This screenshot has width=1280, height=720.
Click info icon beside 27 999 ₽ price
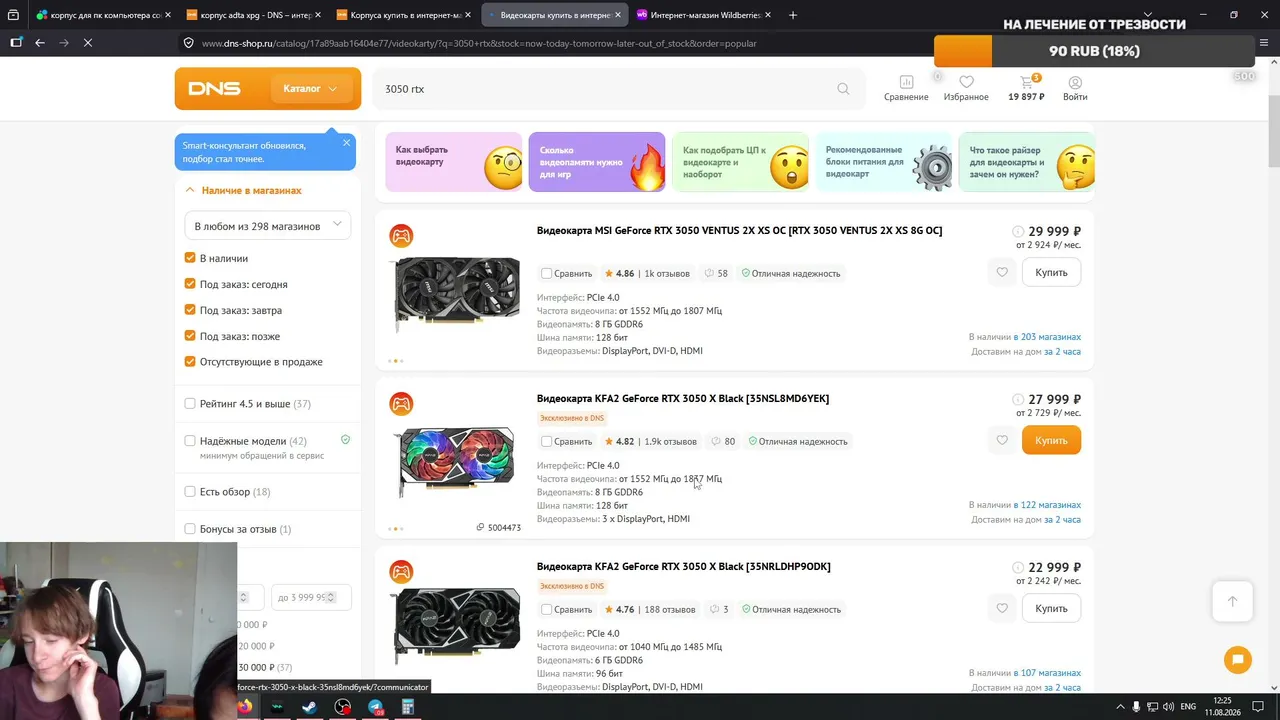[1018, 399]
